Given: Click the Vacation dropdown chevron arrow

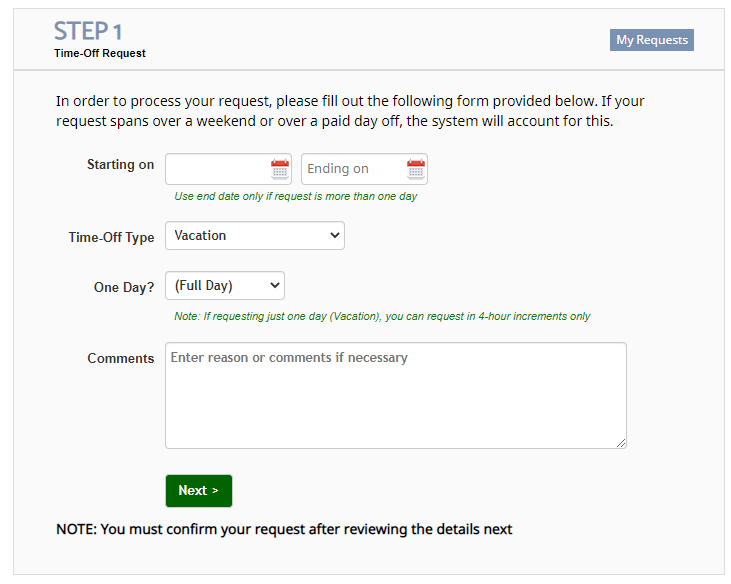Looking at the screenshot, I should (x=334, y=235).
